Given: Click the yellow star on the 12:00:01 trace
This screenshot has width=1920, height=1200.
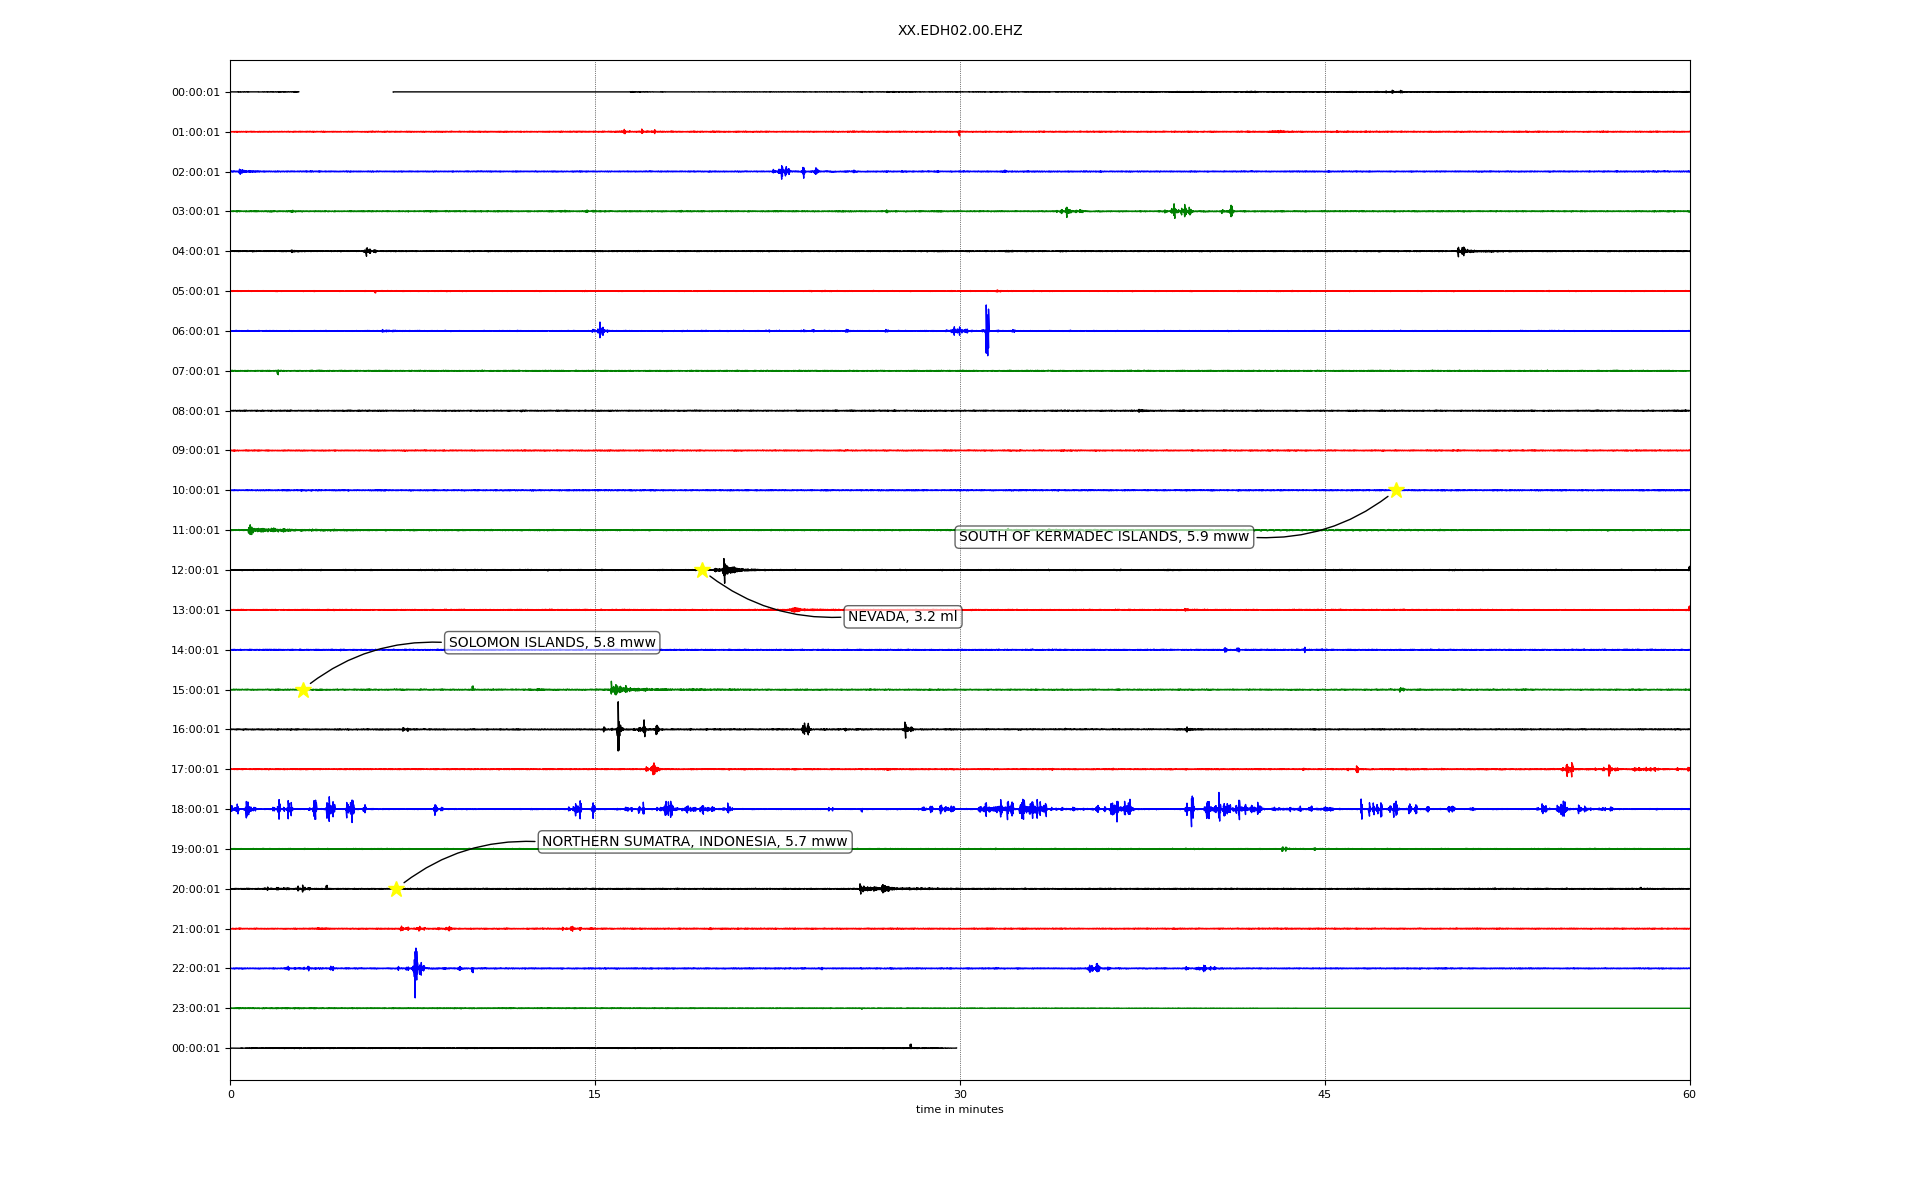Looking at the screenshot, I should point(702,570).
